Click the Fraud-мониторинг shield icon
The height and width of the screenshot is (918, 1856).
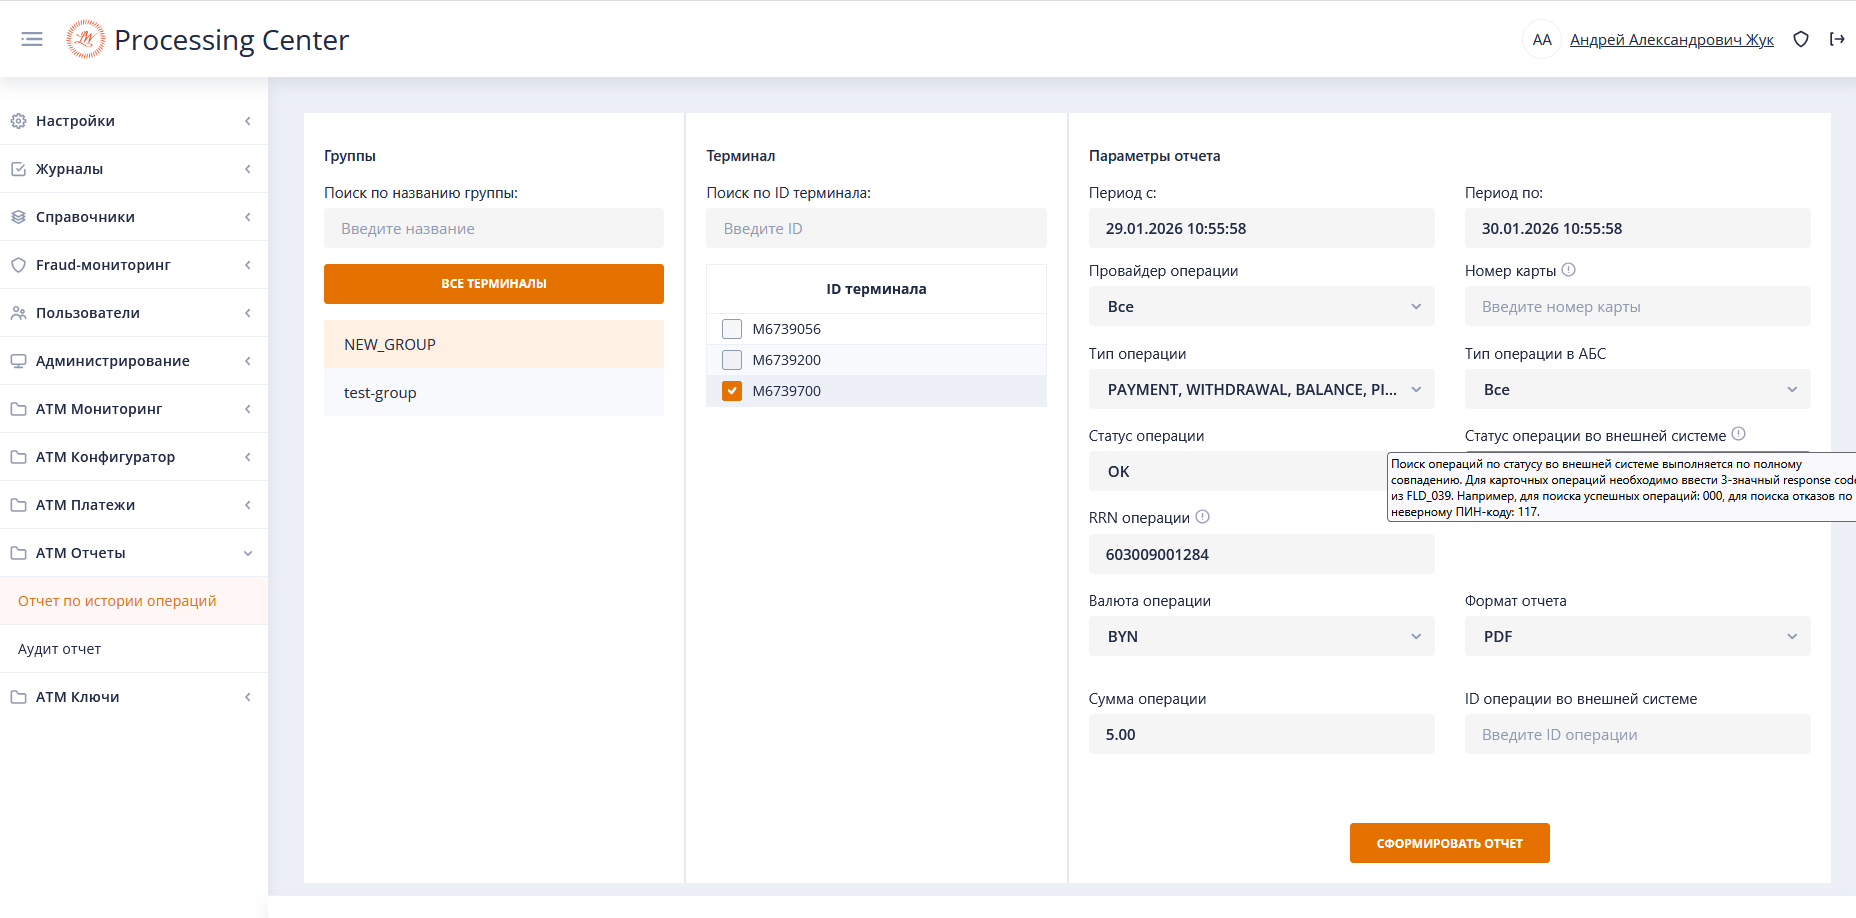pyautogui.click(x=18, y=265)
